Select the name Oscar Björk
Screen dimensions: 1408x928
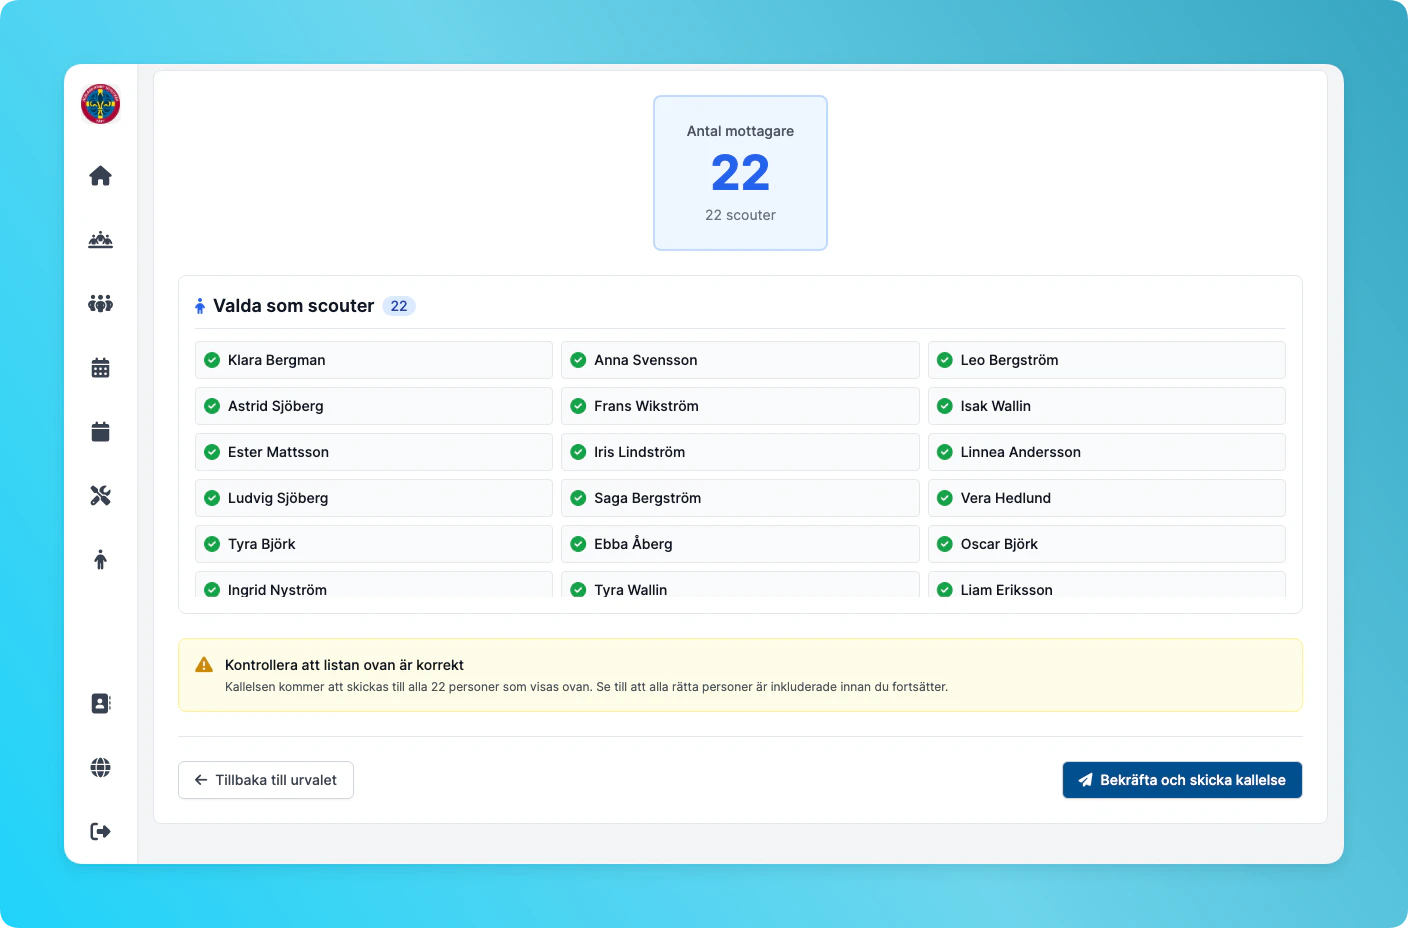999,544
